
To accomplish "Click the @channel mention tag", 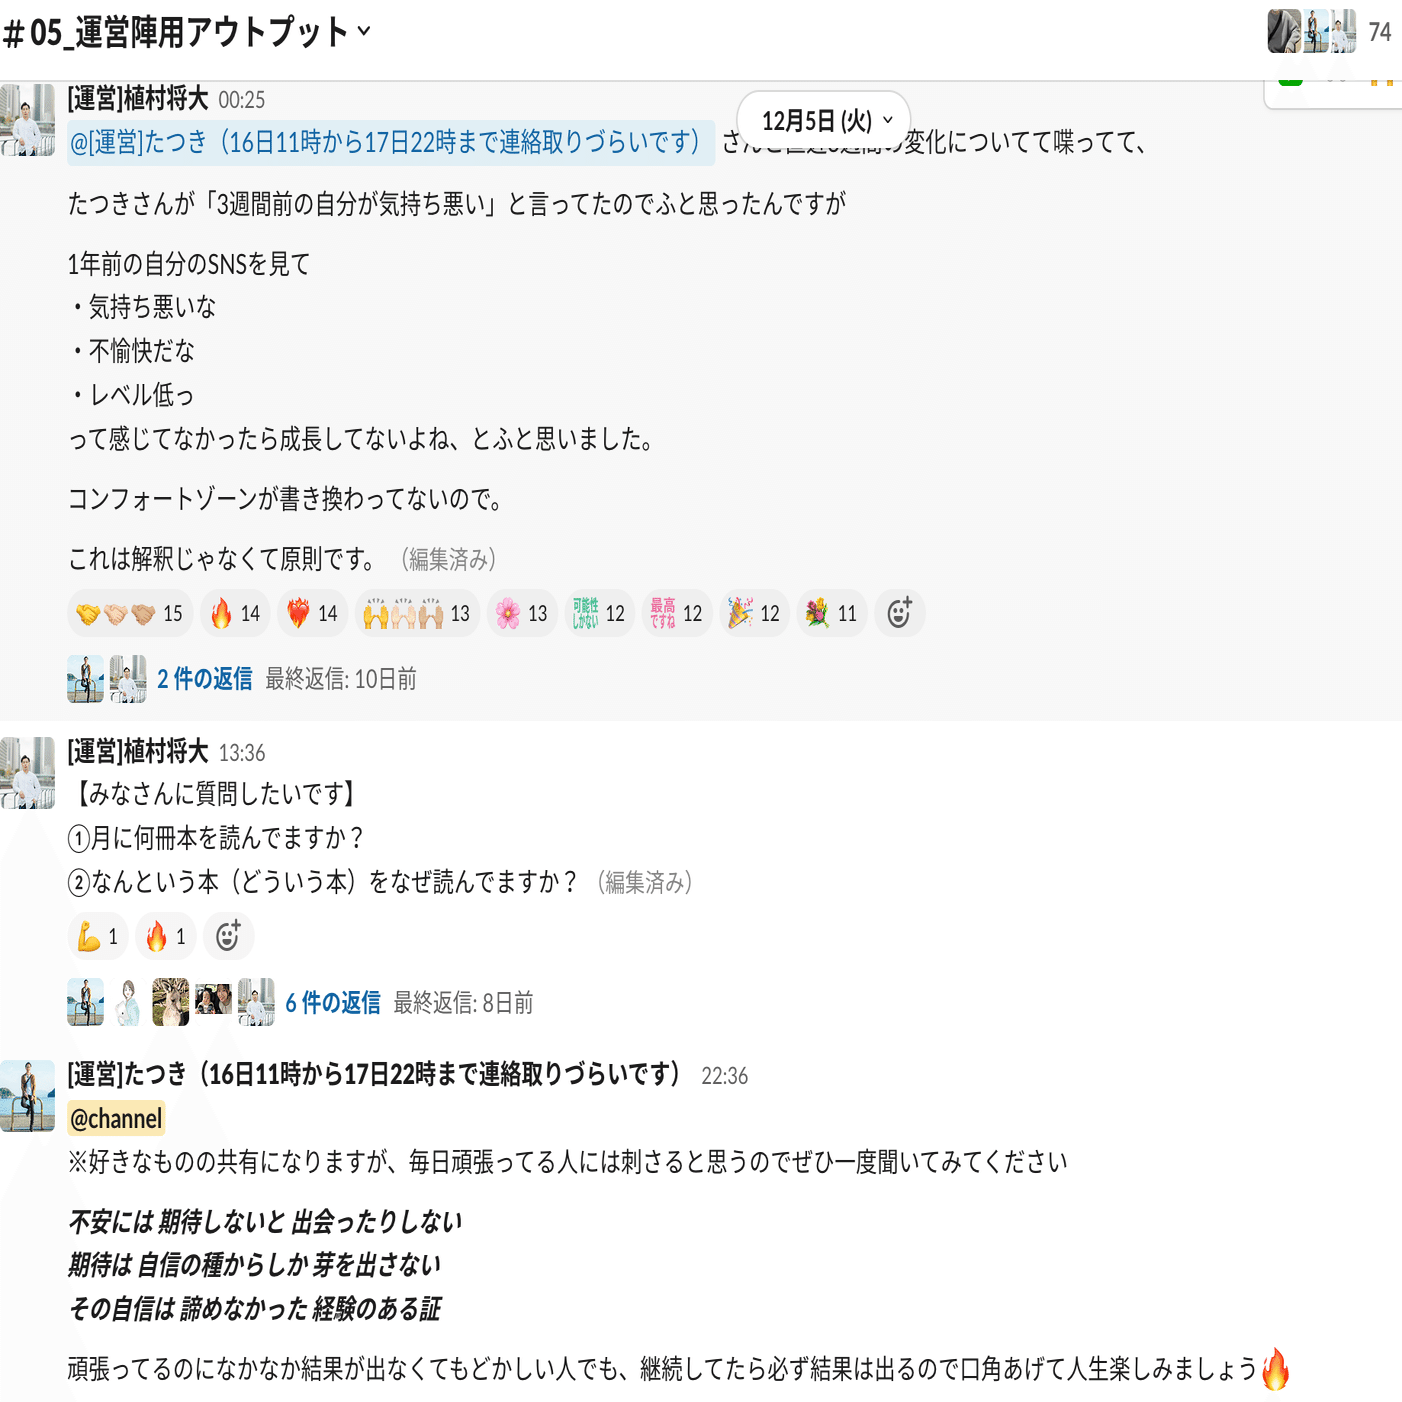I will coord(116,1119).
